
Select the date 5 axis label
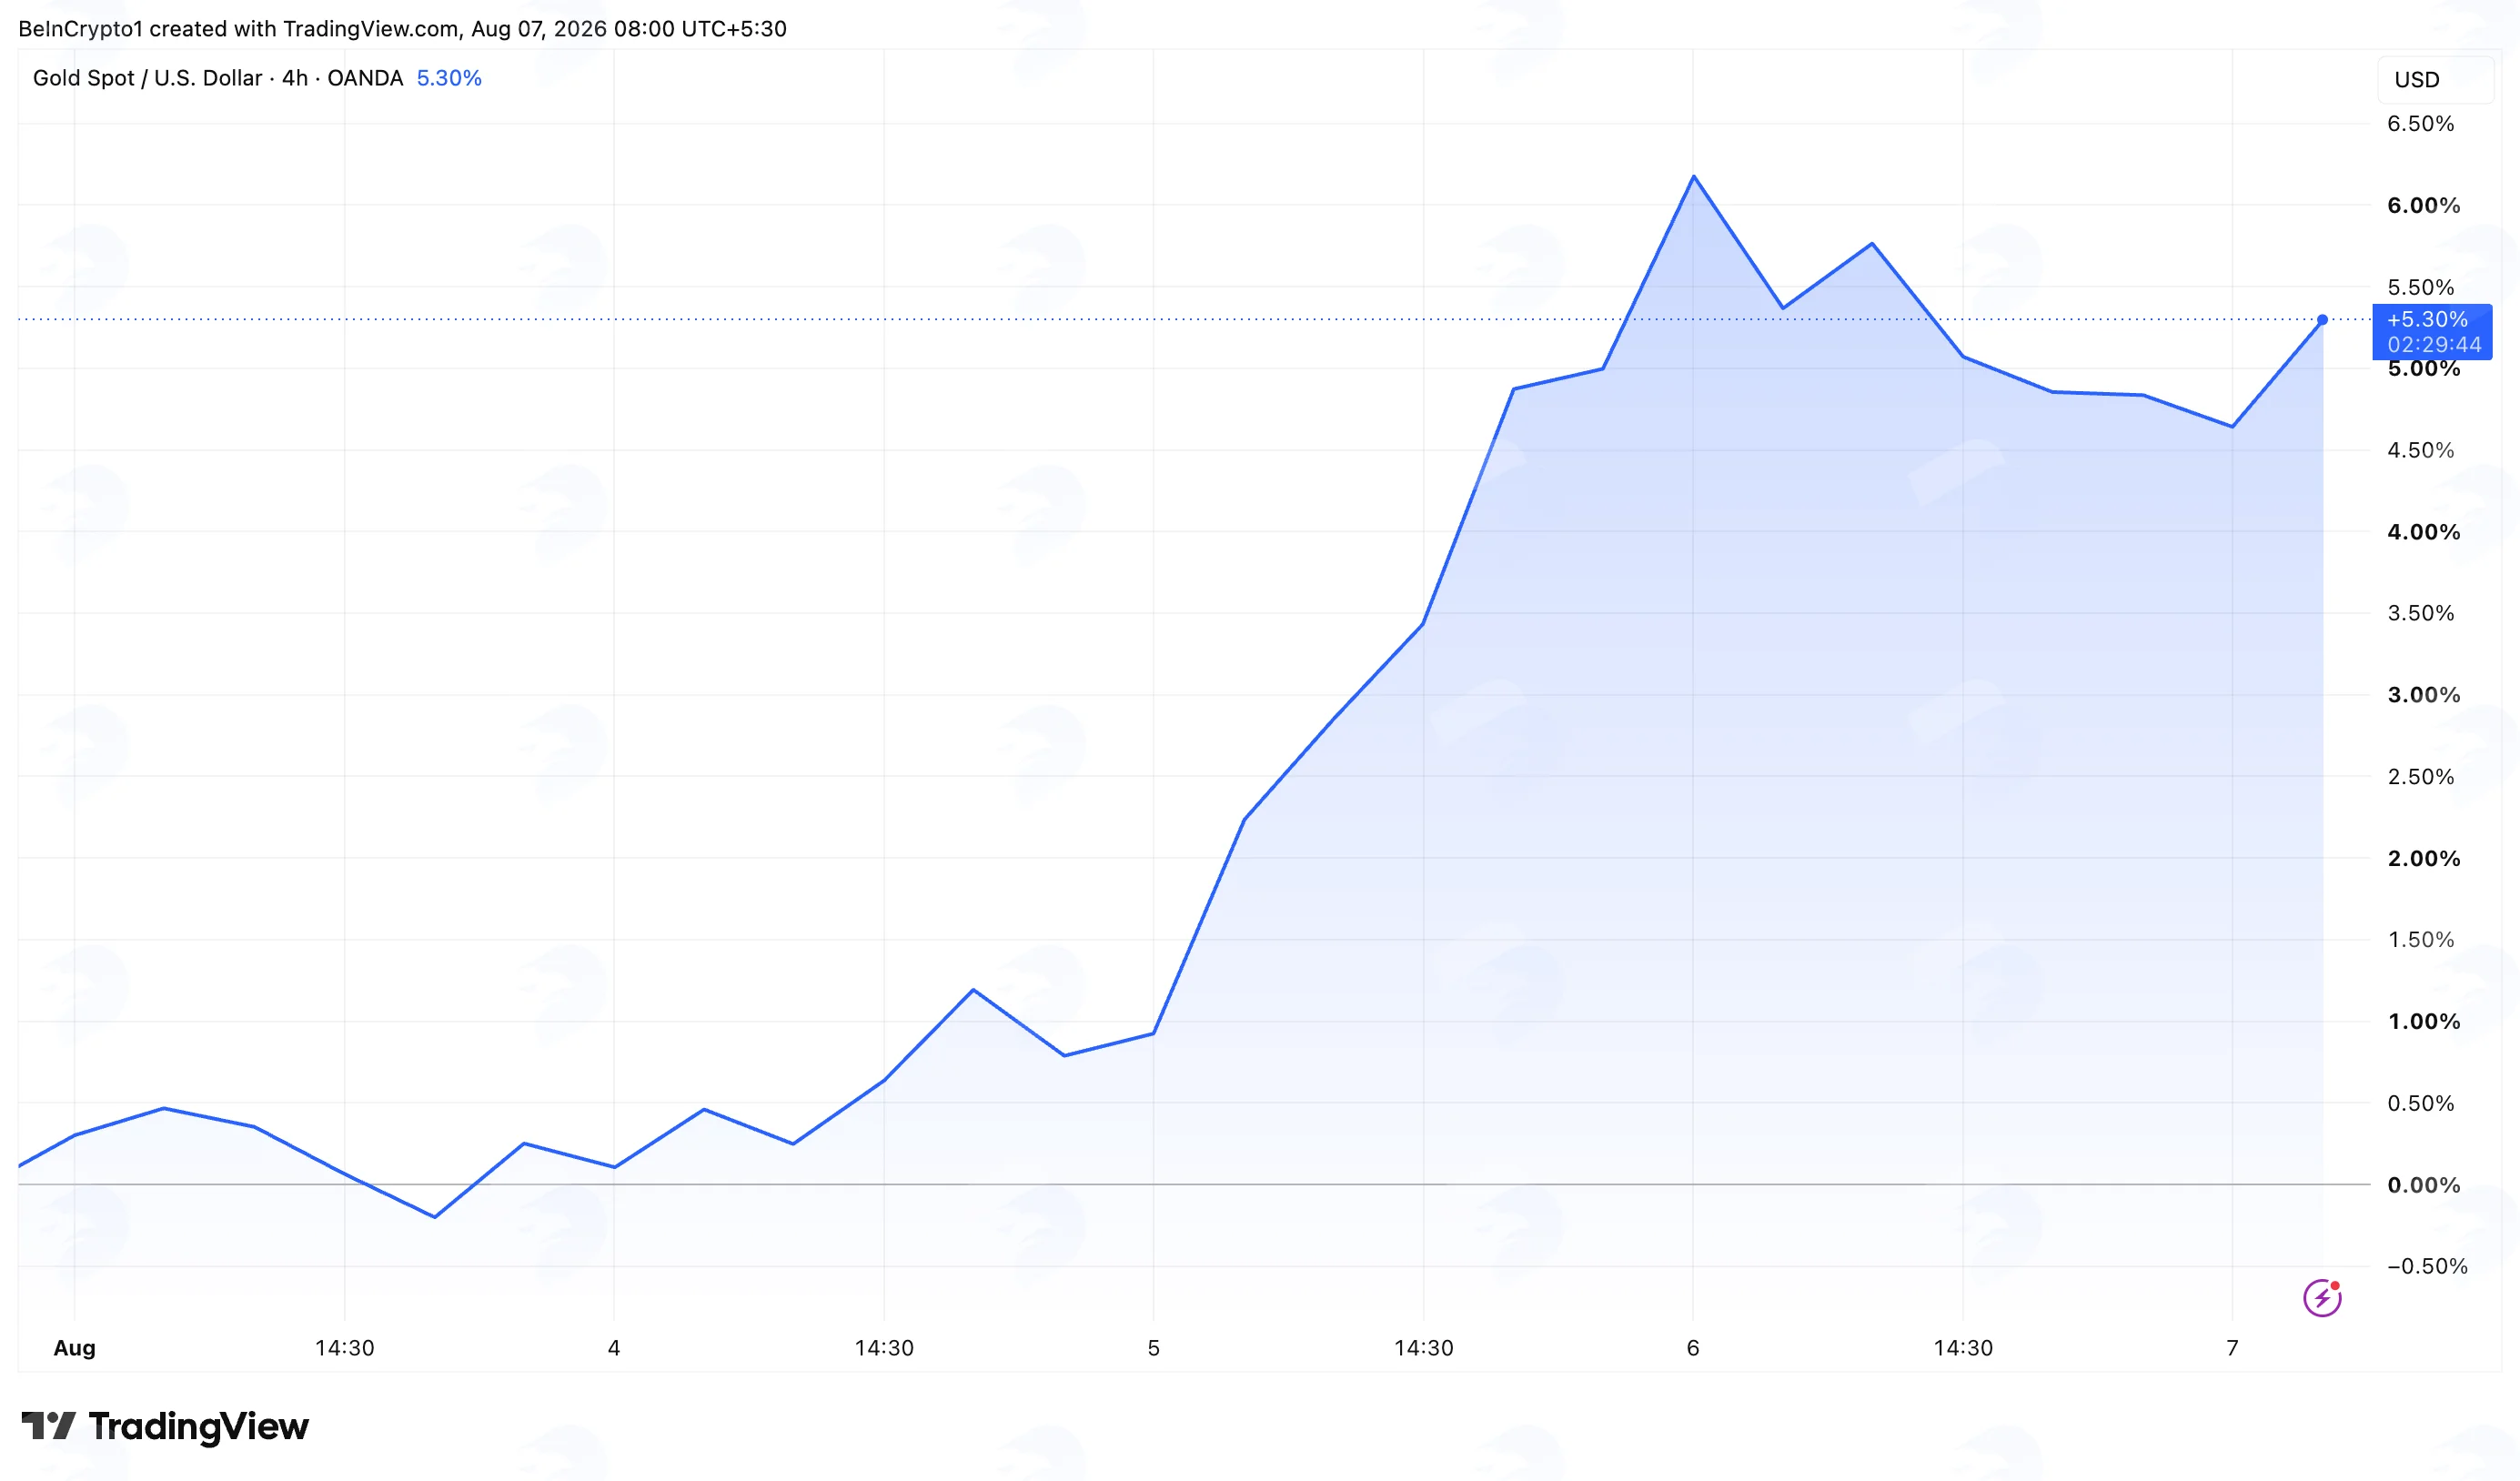[1153, 1348]
